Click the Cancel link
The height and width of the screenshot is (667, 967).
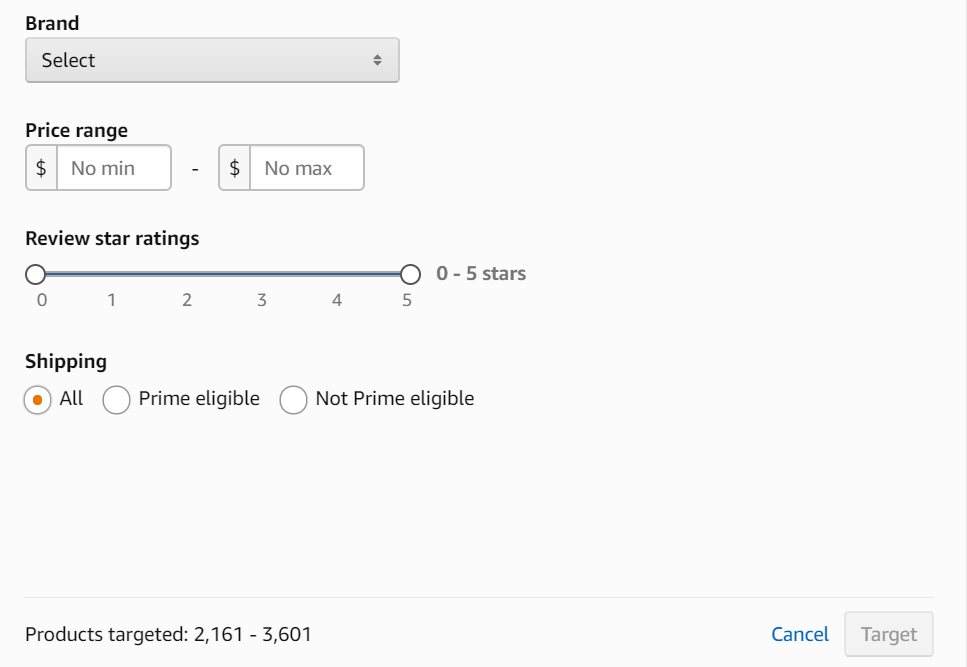(800, 634)
